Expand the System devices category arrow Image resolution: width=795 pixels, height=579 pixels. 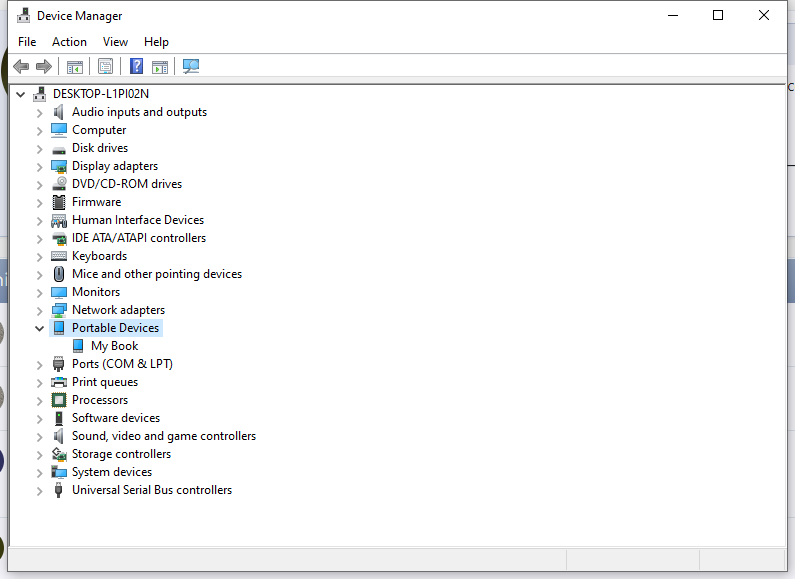click(x=40, y=473)
